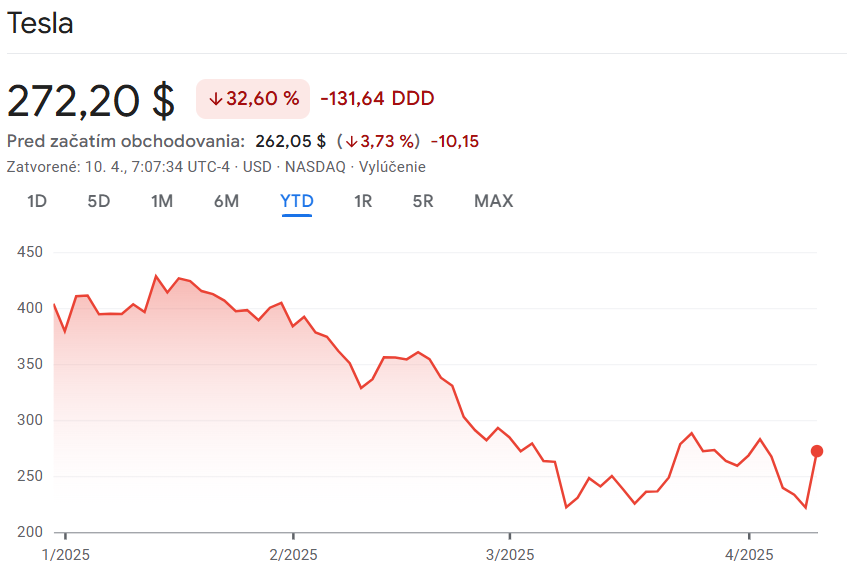
Task: Click the 1/2025 marker on the time axis
Action: click(64, 554)
